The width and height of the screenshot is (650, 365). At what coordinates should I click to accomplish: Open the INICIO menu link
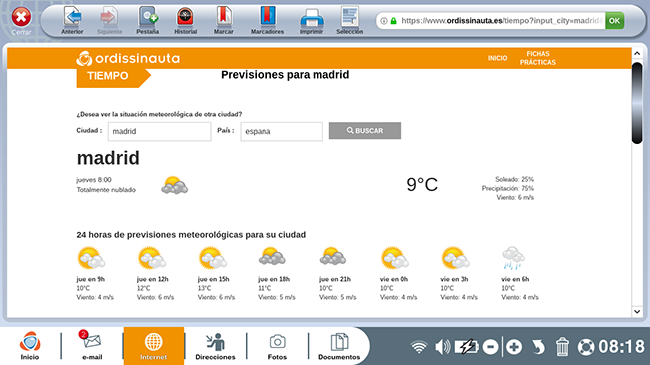(497, 58)
